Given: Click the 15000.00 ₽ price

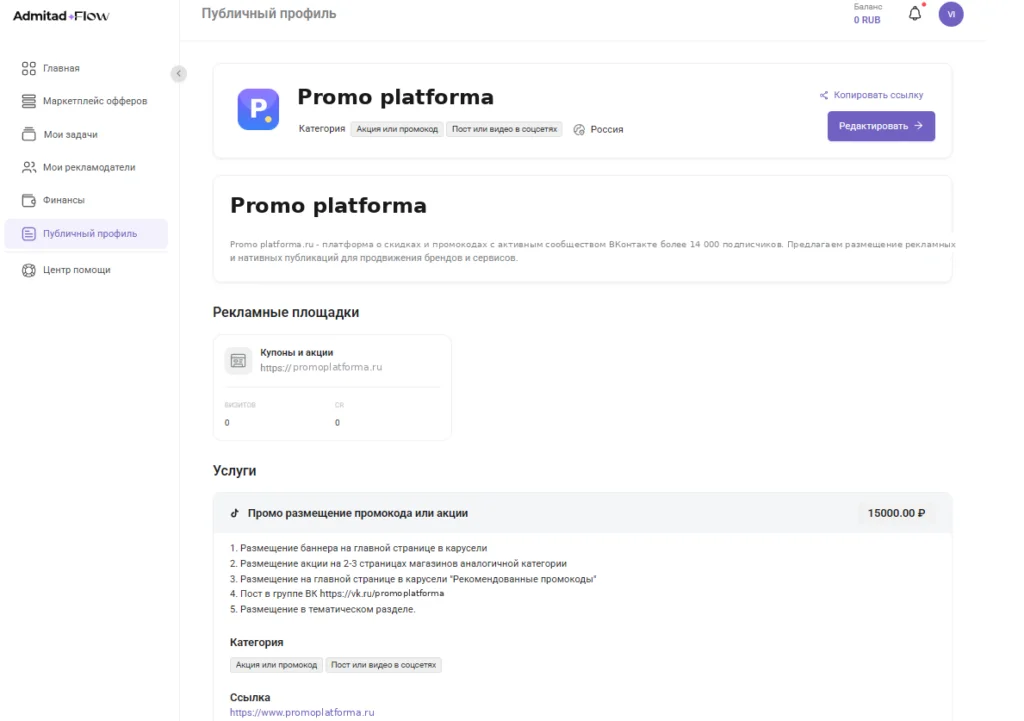Looking at the screenshot, I should click(x=896, y=513).
